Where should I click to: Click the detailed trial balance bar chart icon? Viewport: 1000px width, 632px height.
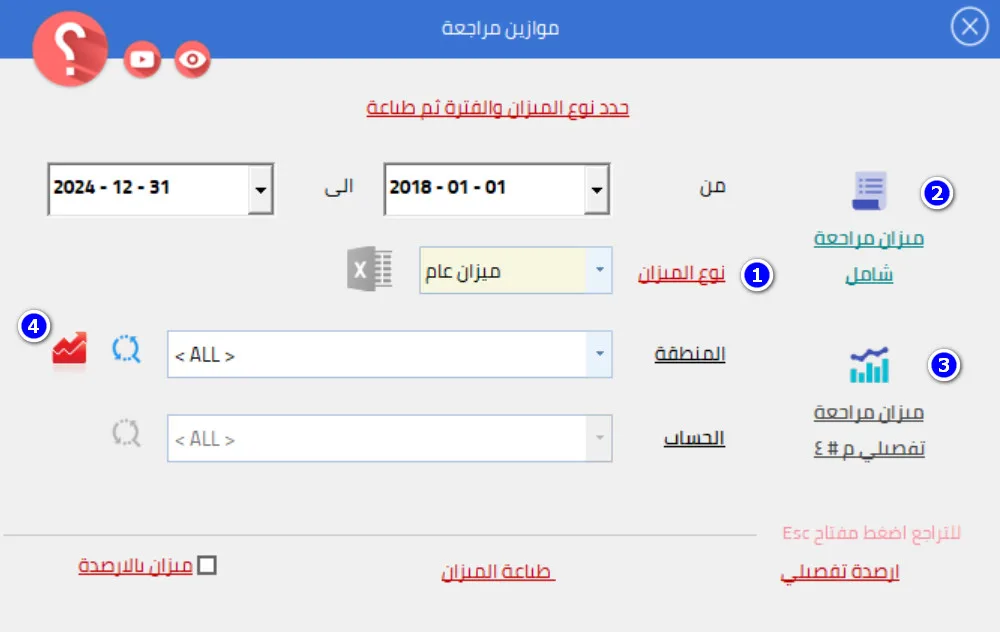869,366
